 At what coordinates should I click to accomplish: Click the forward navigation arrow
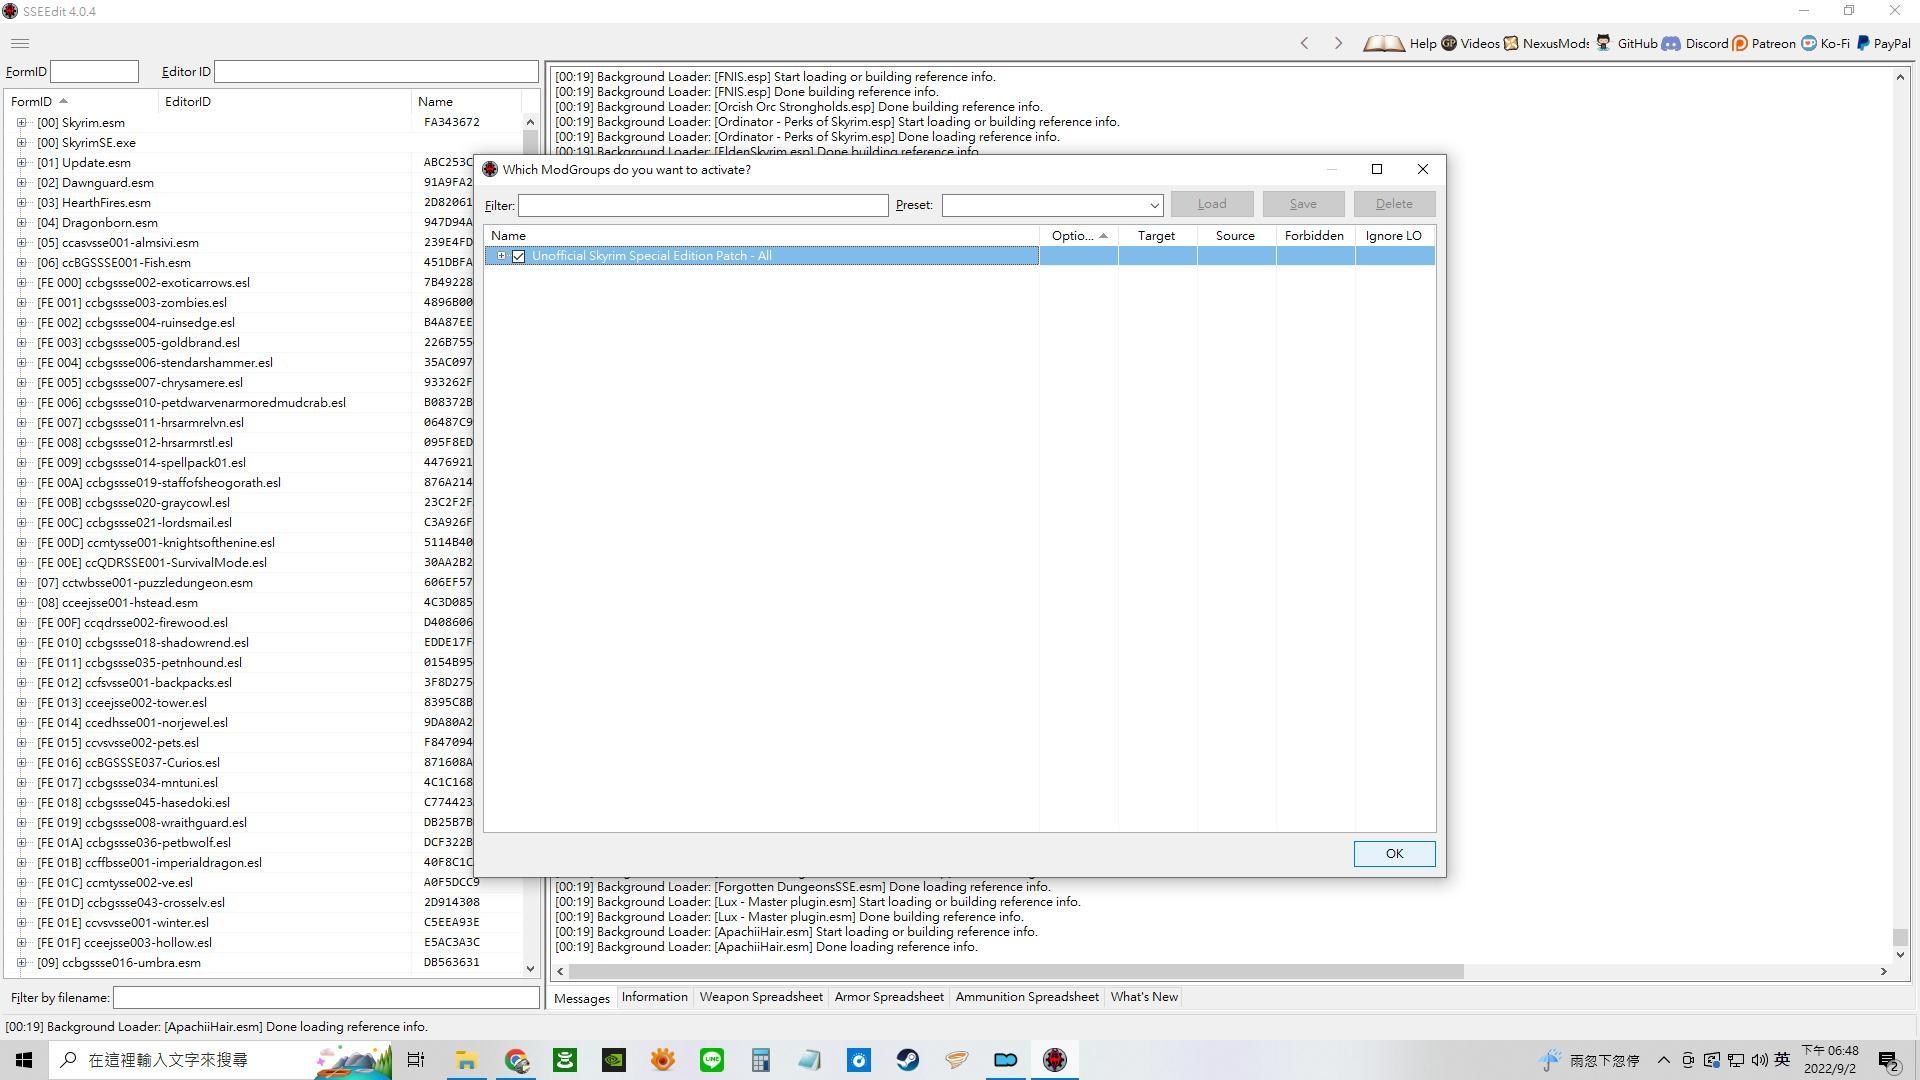point(1338,43)
